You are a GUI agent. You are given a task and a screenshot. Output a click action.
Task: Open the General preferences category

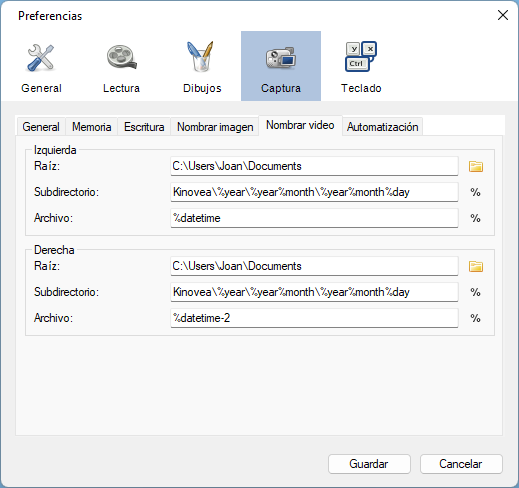(x=41, y=66)
